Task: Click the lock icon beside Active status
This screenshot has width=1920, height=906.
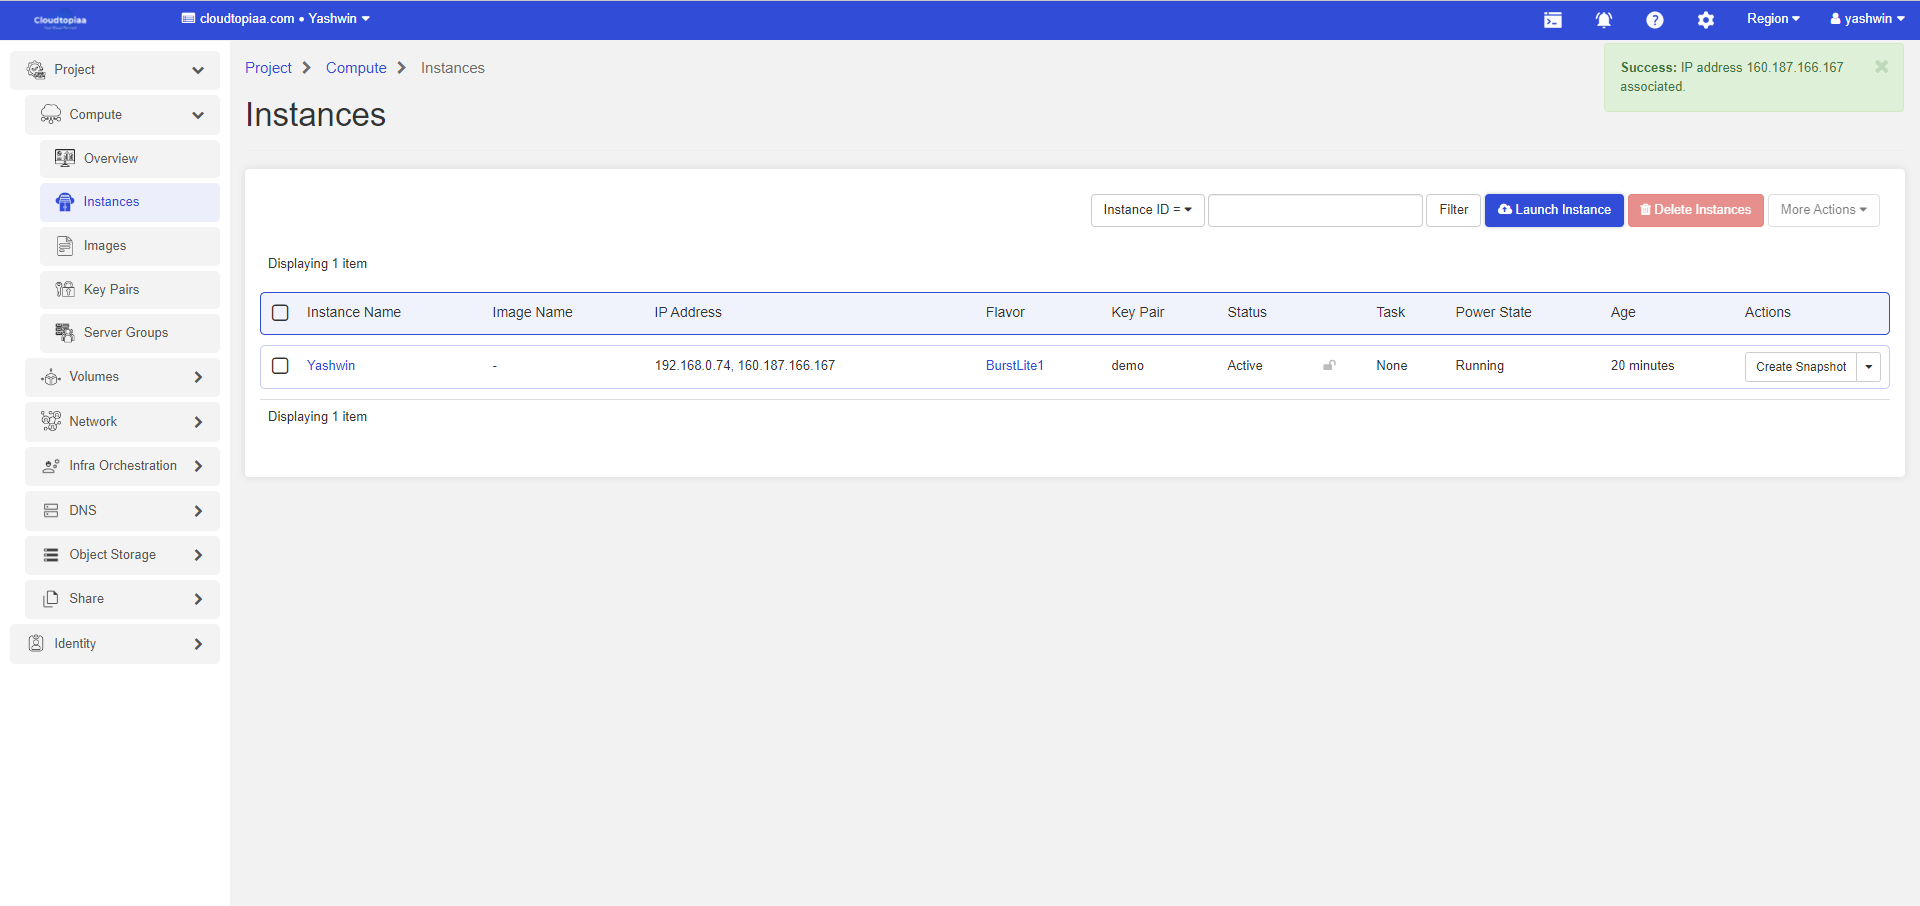Action: [x=1329, y=366]
